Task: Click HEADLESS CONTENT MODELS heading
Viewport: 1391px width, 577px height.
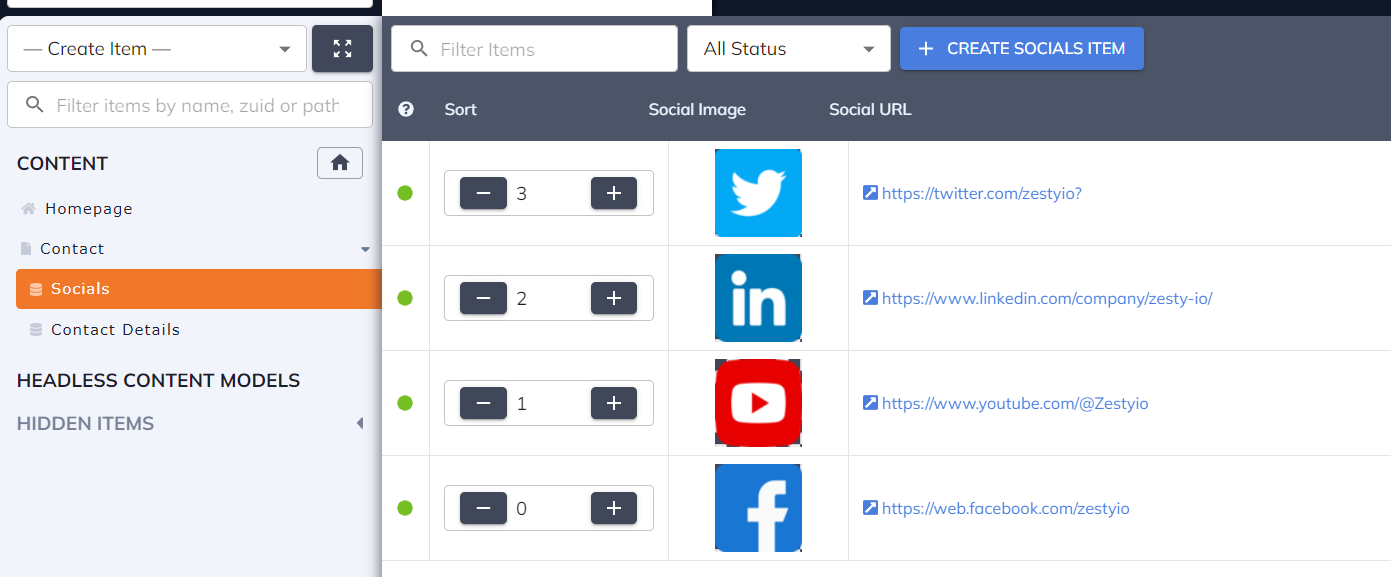Action: click(159, 380)
